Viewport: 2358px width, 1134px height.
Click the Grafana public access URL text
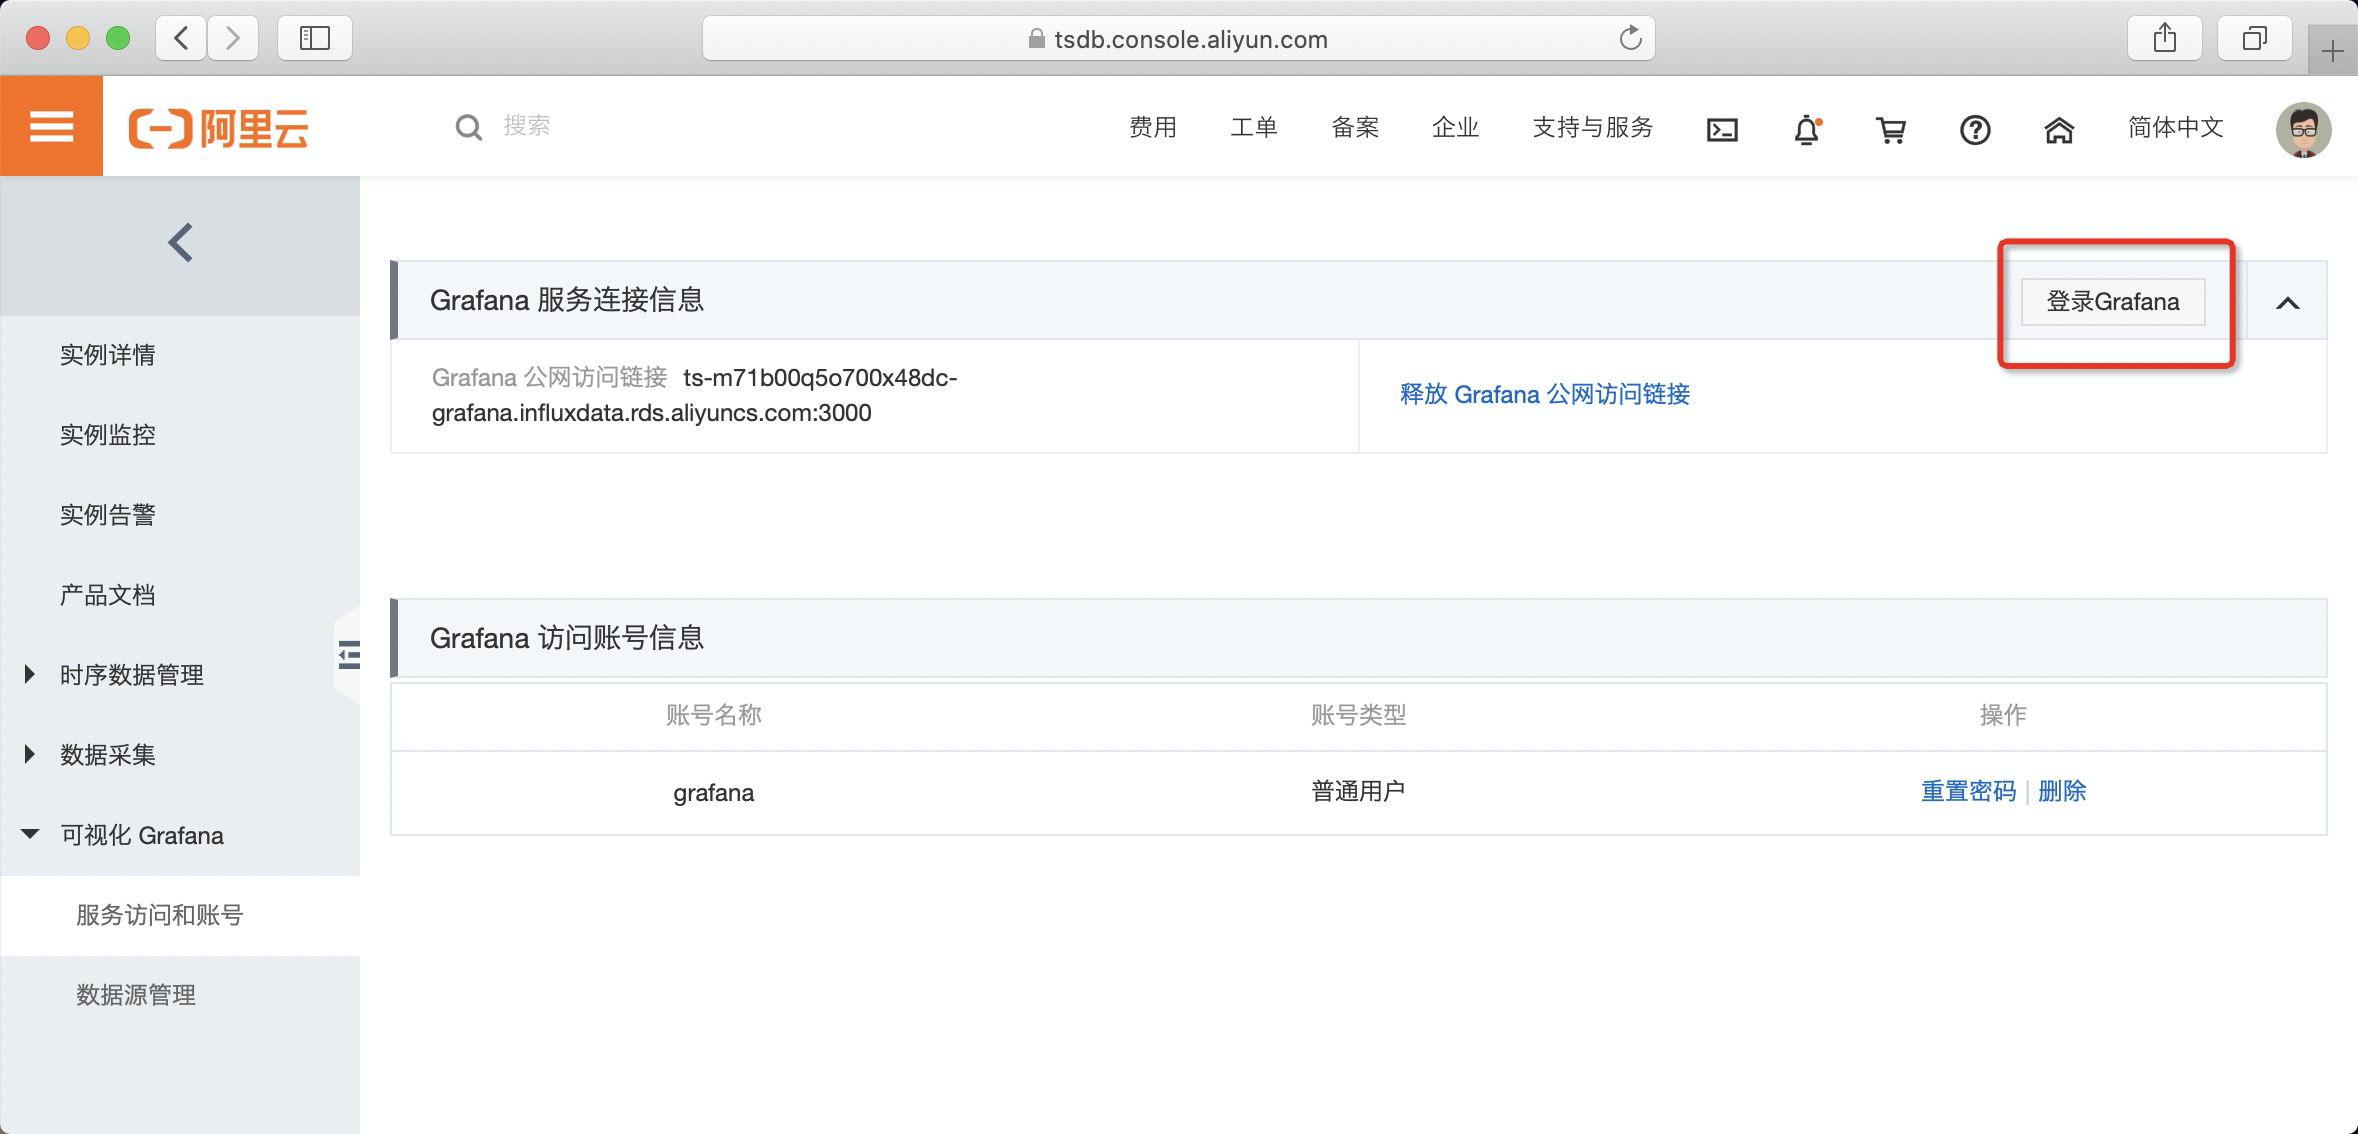(695, 395)
